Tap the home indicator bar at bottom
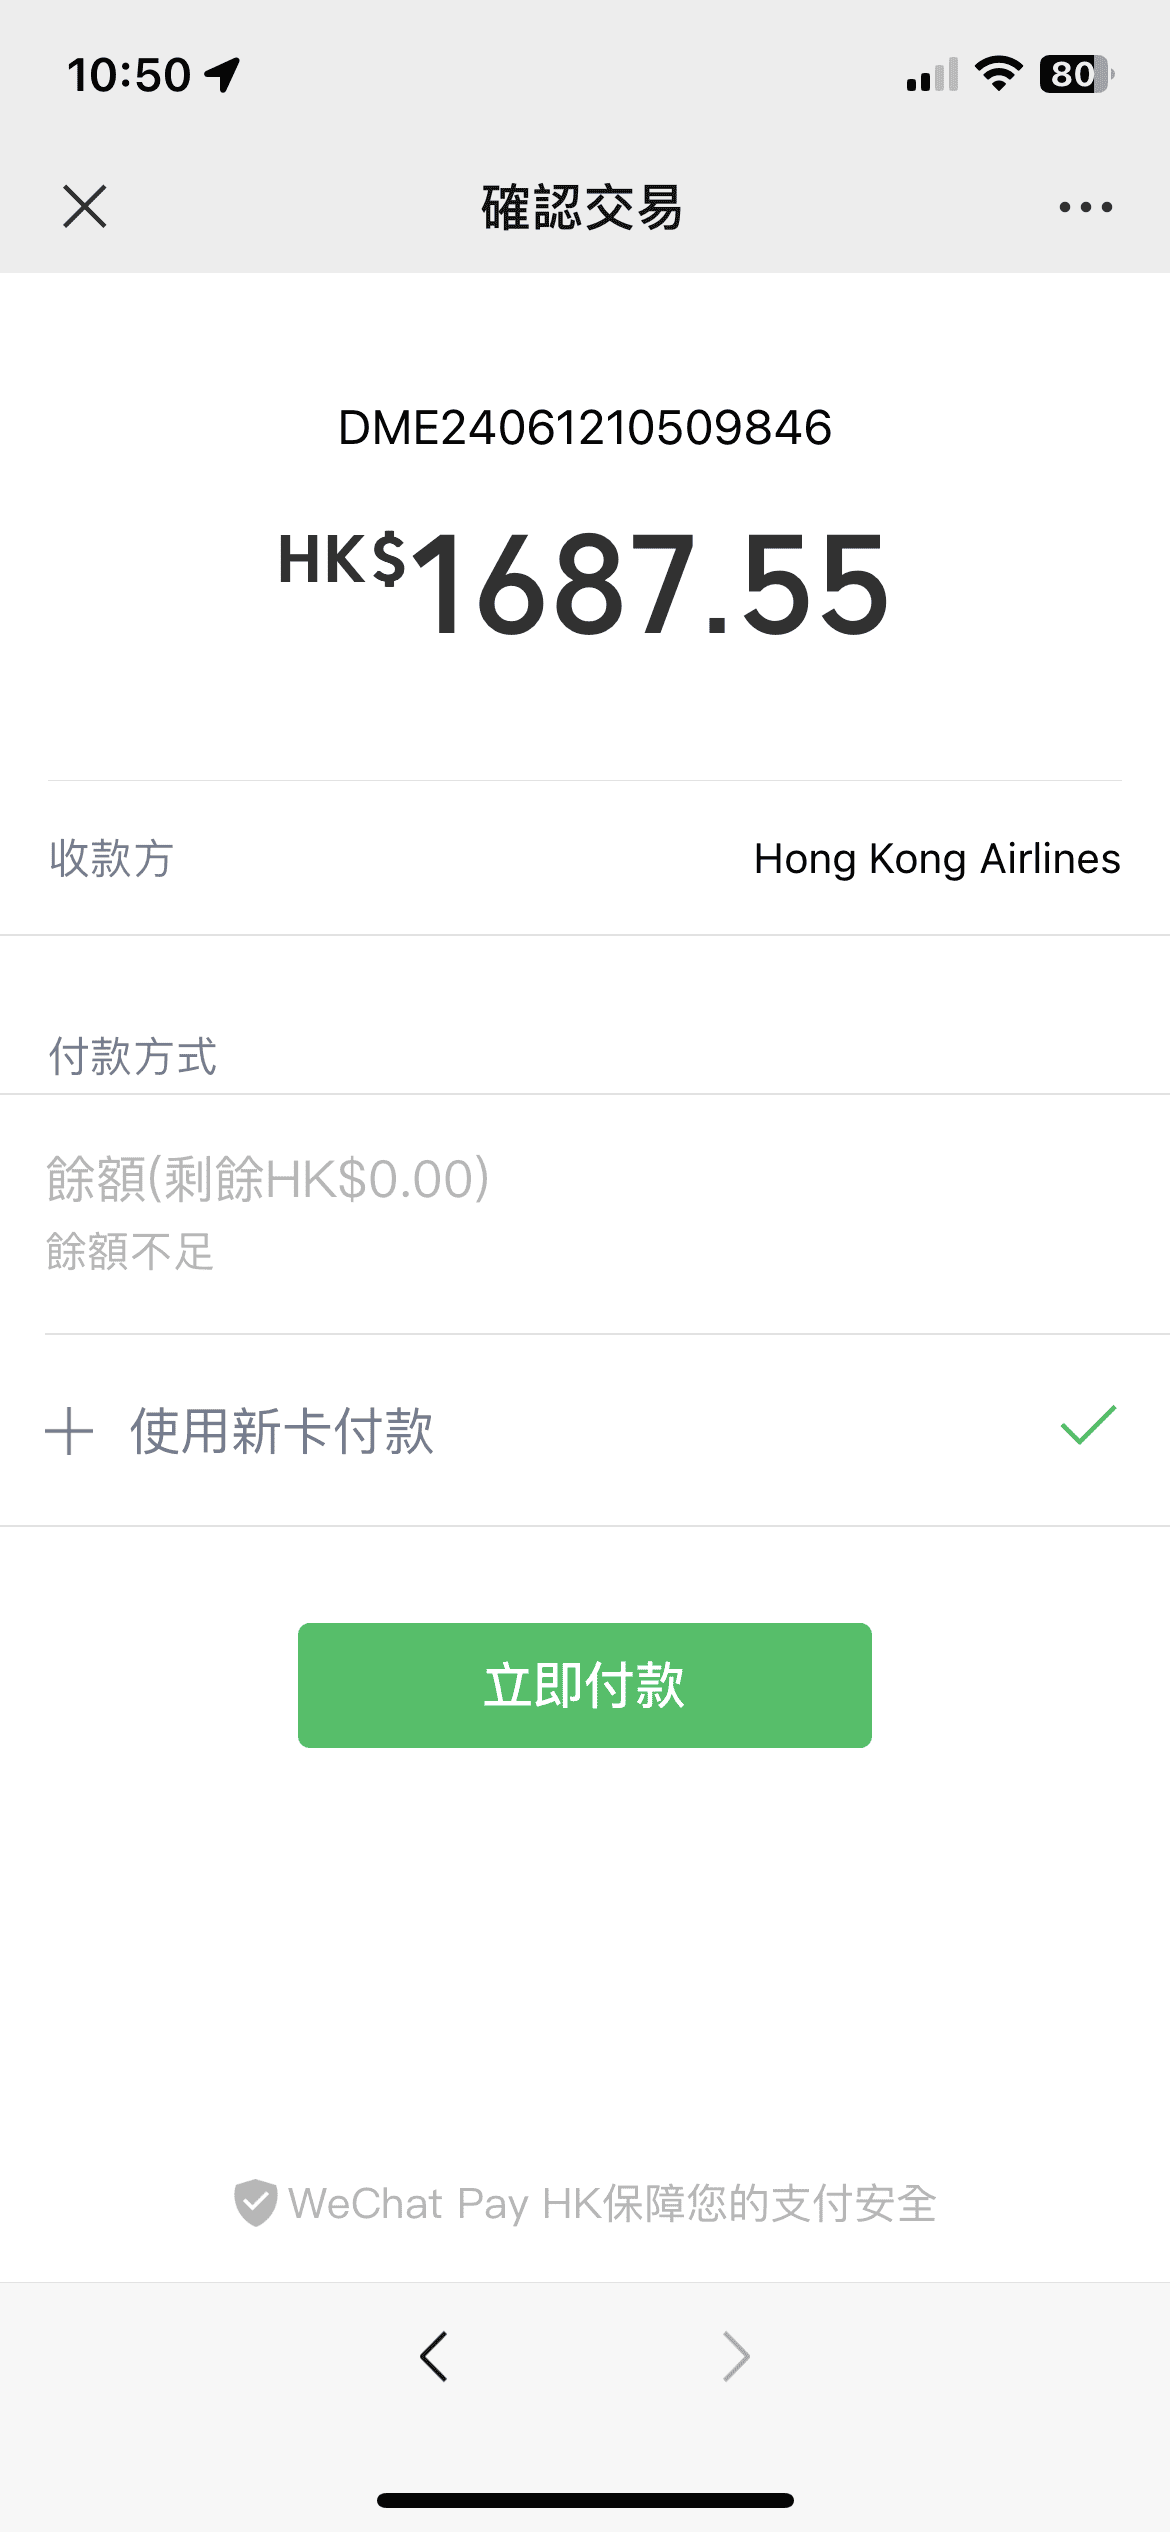The width and height of the screenshot is (1170, 2532). 585,2500
